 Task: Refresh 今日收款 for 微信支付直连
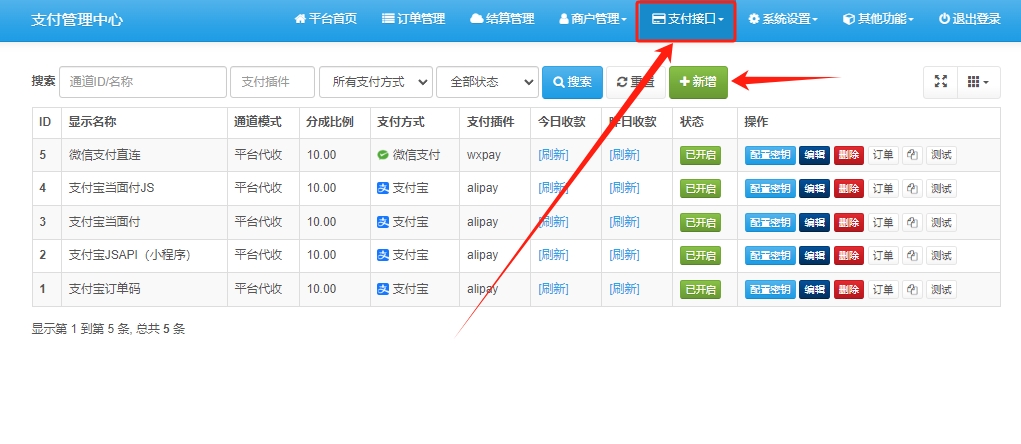click(553, 155)
